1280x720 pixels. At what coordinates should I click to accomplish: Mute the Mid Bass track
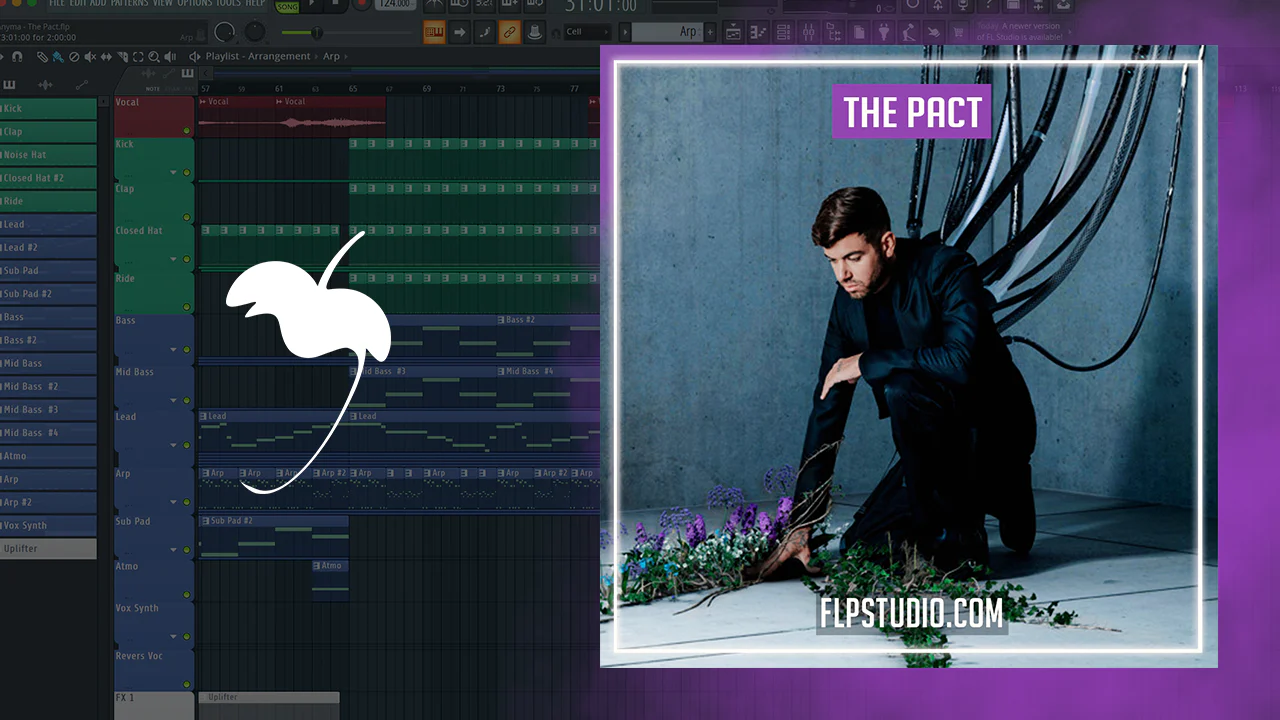[x=186, y=400]
